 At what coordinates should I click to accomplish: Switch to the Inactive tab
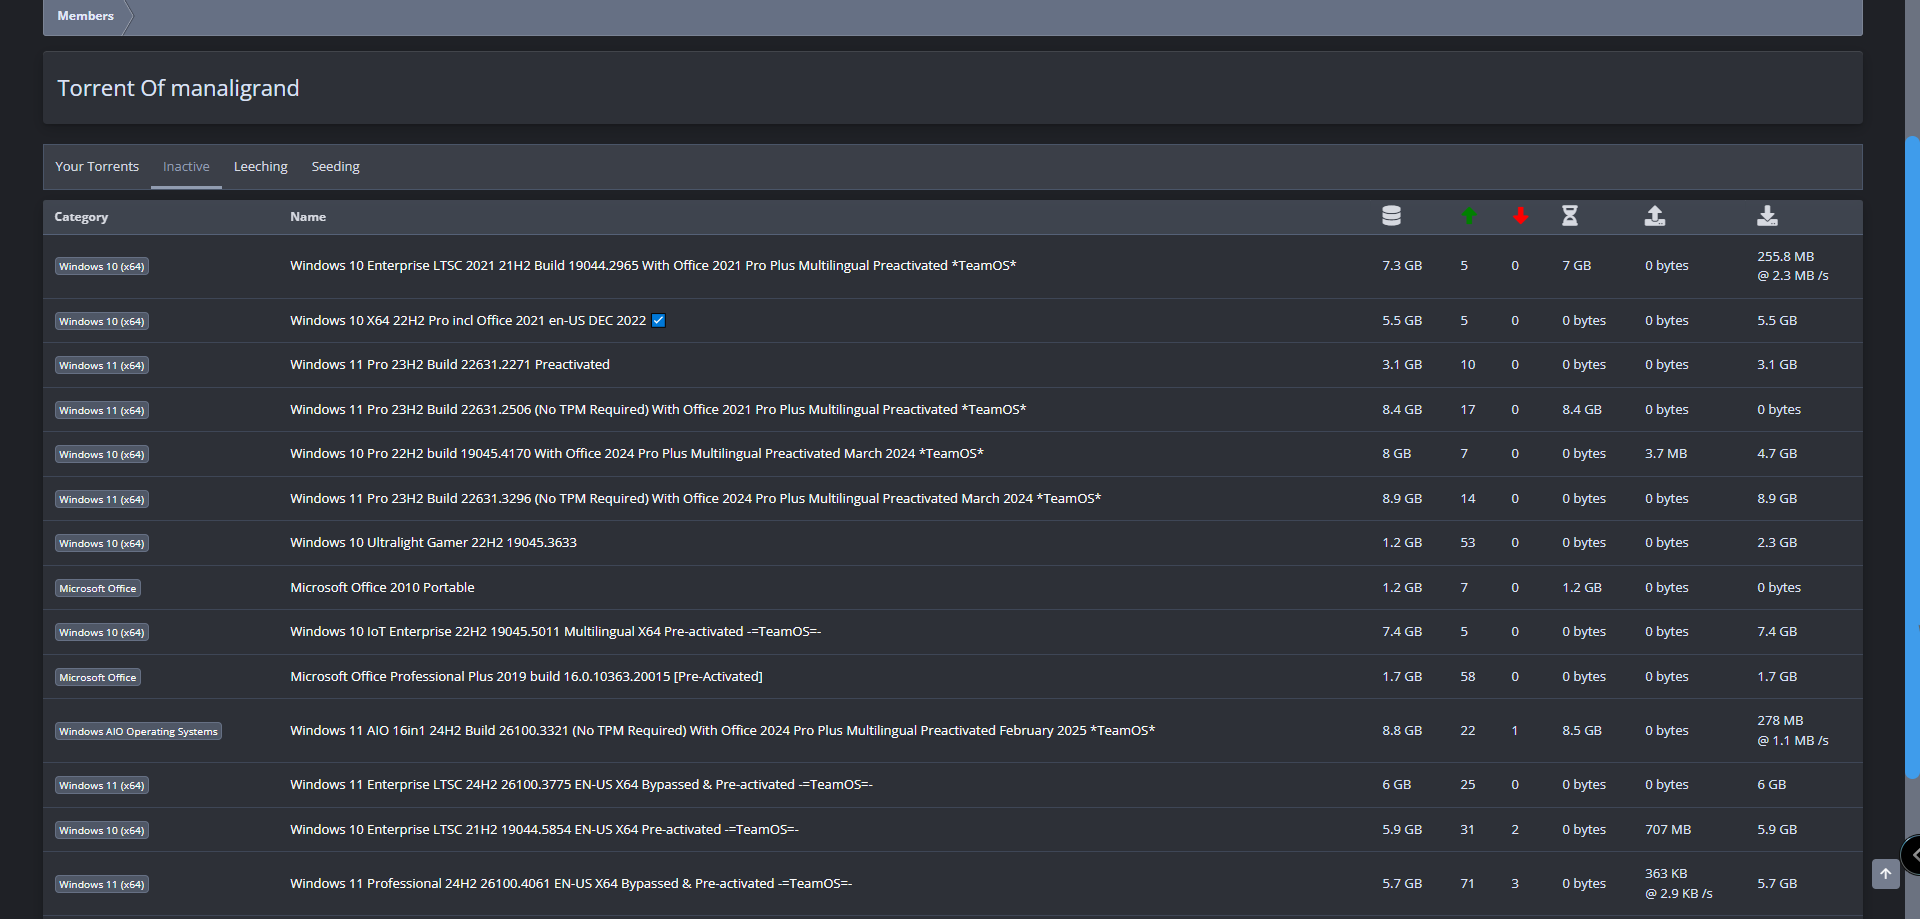point(186,167)
